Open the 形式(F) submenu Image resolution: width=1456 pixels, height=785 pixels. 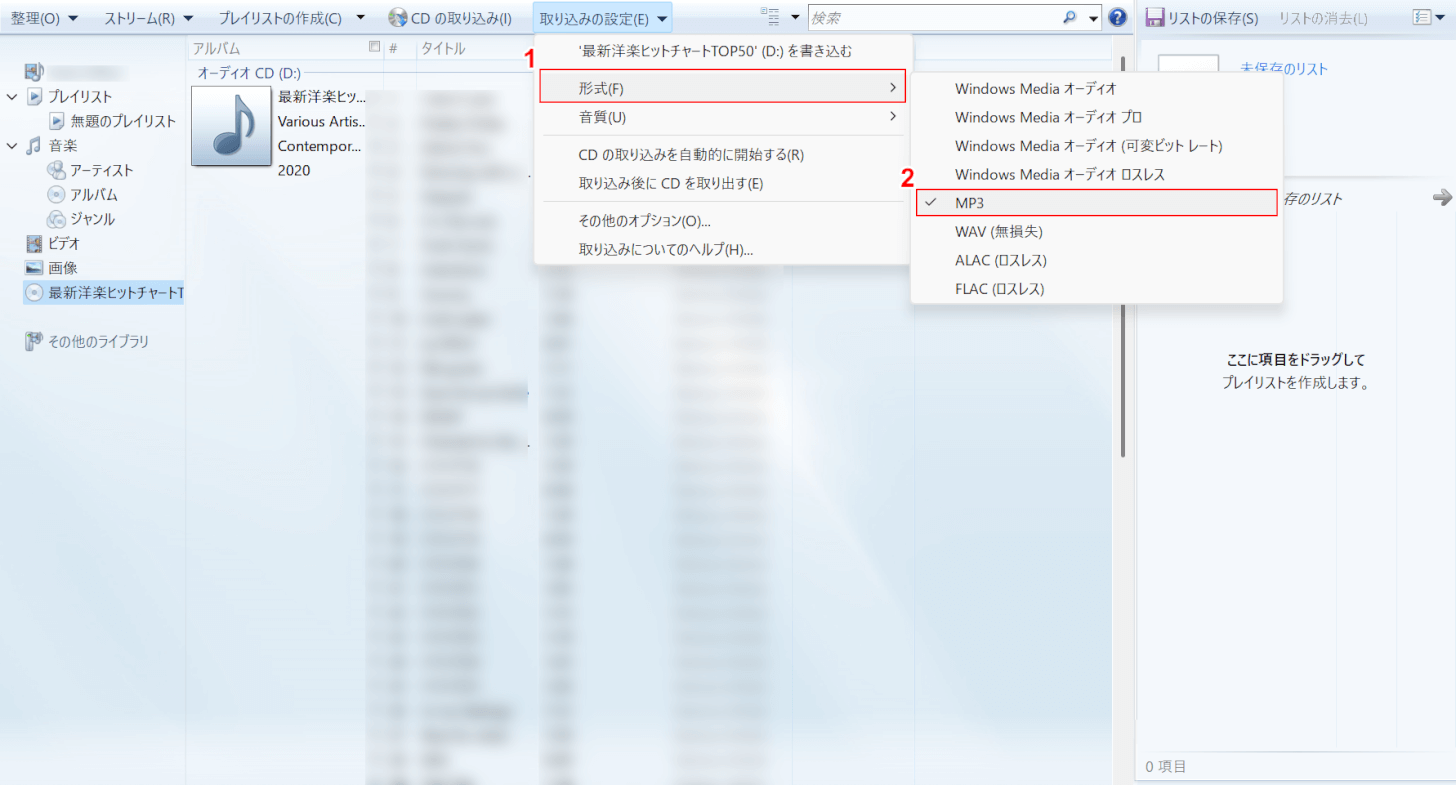pos(722,86)
